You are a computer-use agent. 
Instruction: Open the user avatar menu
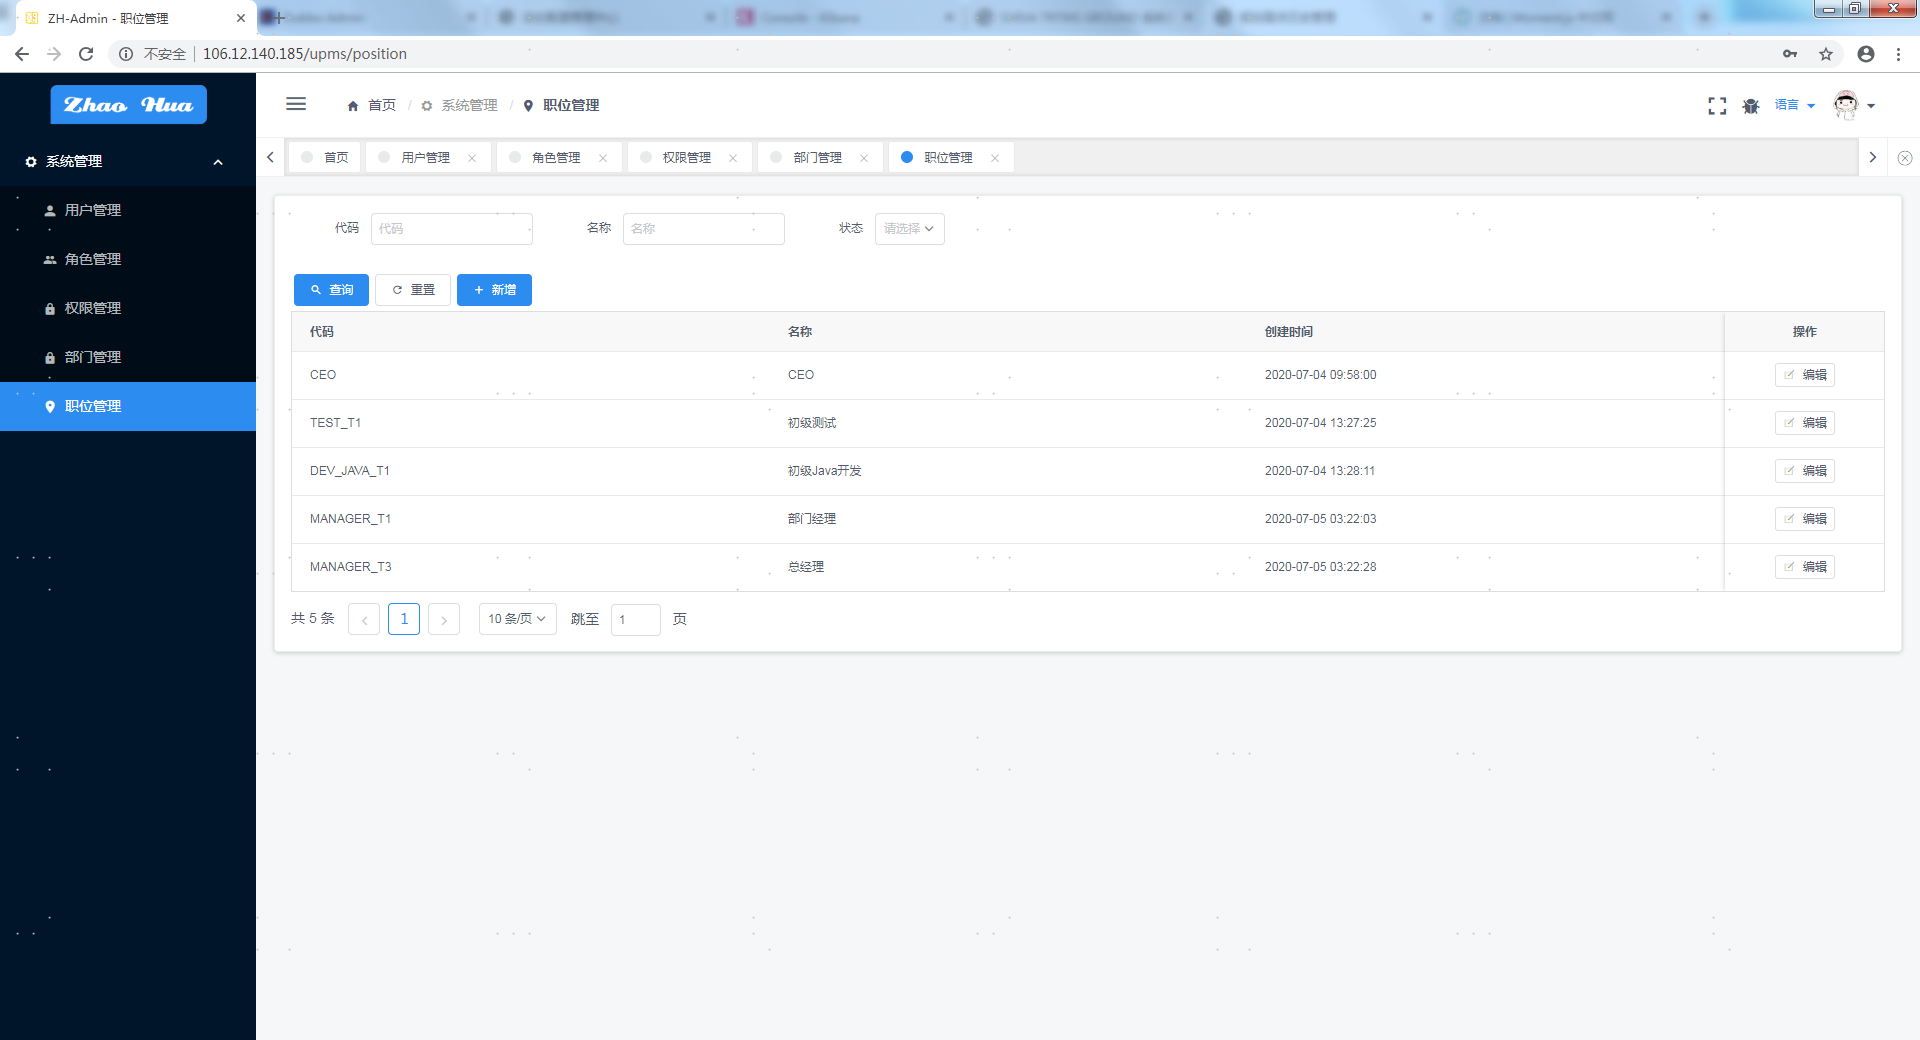tap(1853, 105)
